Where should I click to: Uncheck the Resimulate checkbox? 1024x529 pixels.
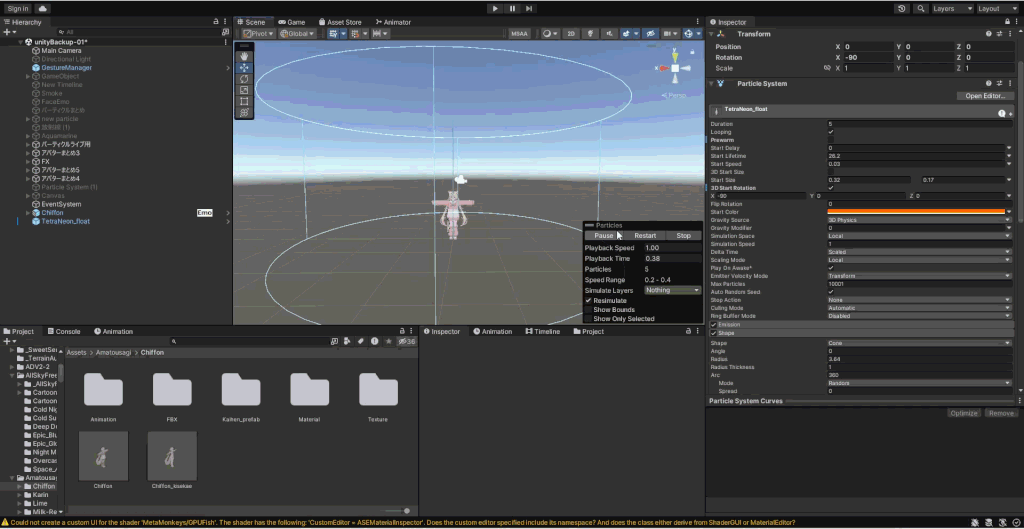coord(589,300)
